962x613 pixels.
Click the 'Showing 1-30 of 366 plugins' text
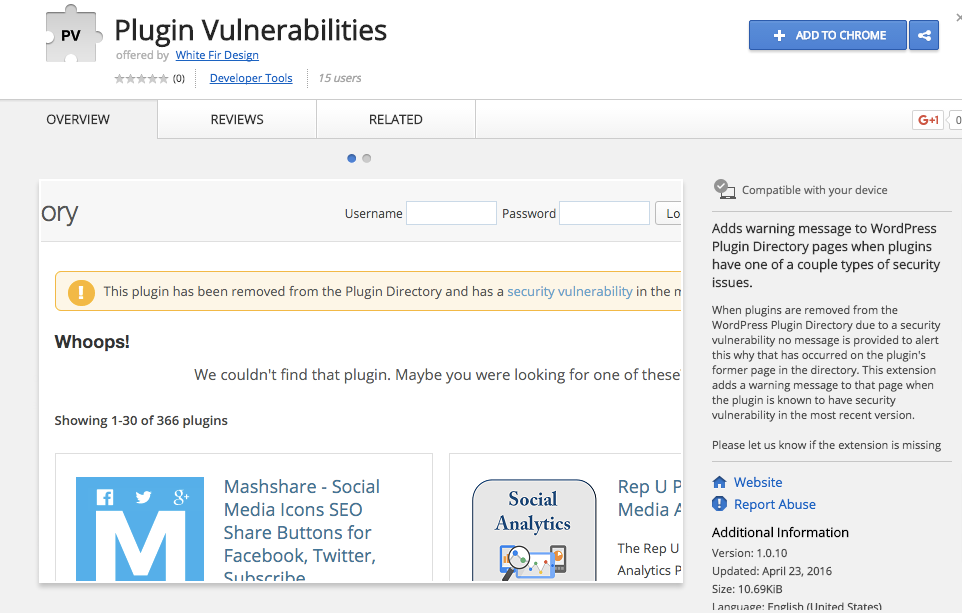coord(141,420)
